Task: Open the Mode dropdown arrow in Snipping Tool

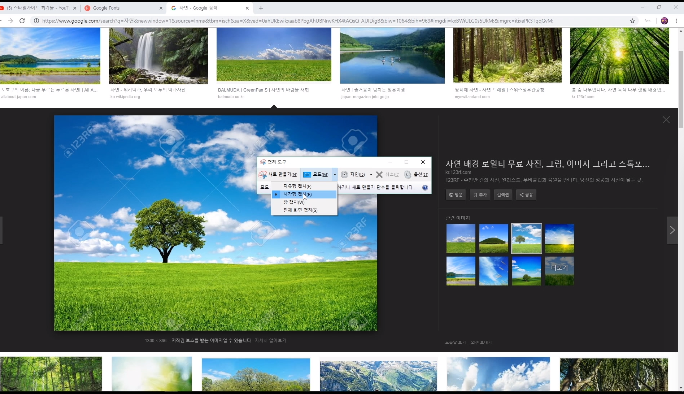Action: click(335, 175)
